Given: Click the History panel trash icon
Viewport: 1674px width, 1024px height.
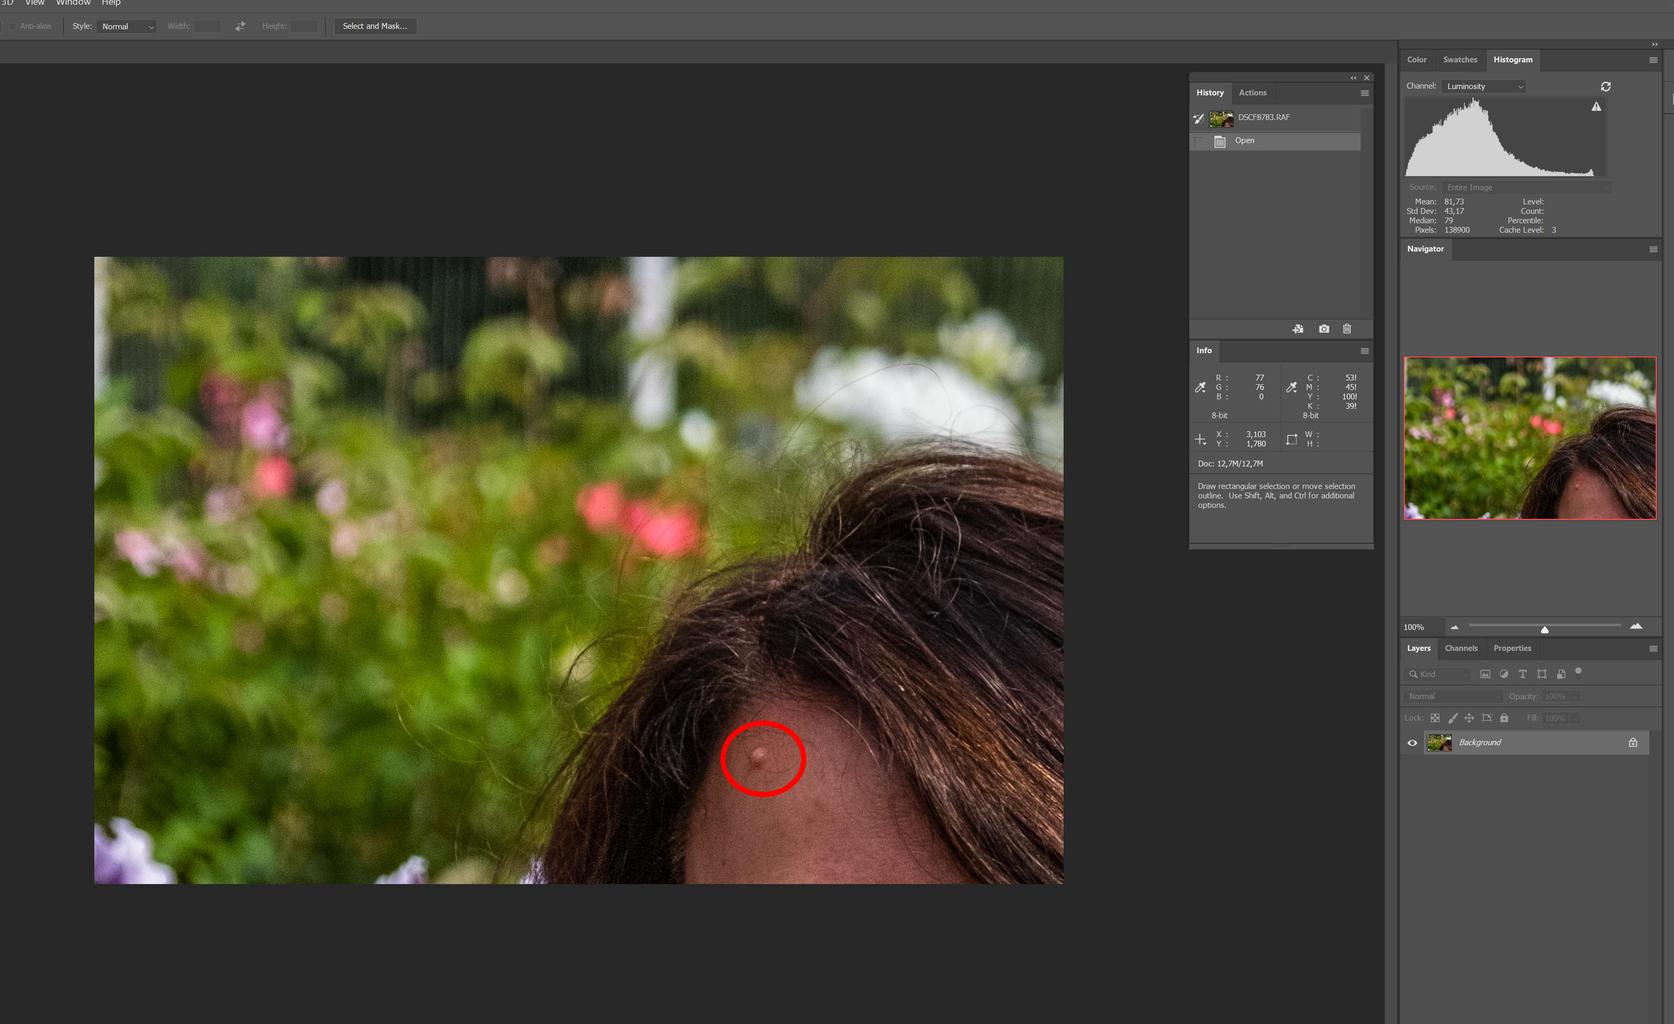Looking at the screenshot, I should tap(1347, 329).
